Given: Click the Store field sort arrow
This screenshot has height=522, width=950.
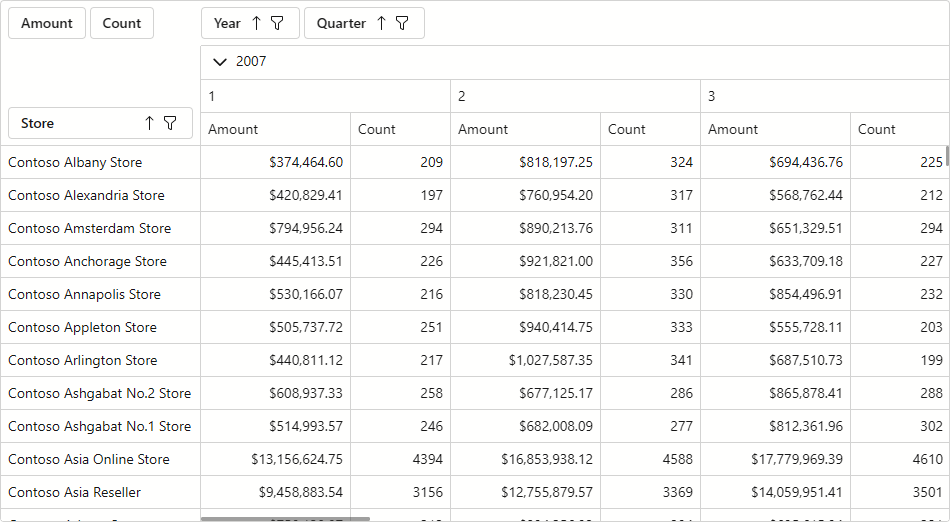Looking at the screenshot, I should (x=150, y=123).
